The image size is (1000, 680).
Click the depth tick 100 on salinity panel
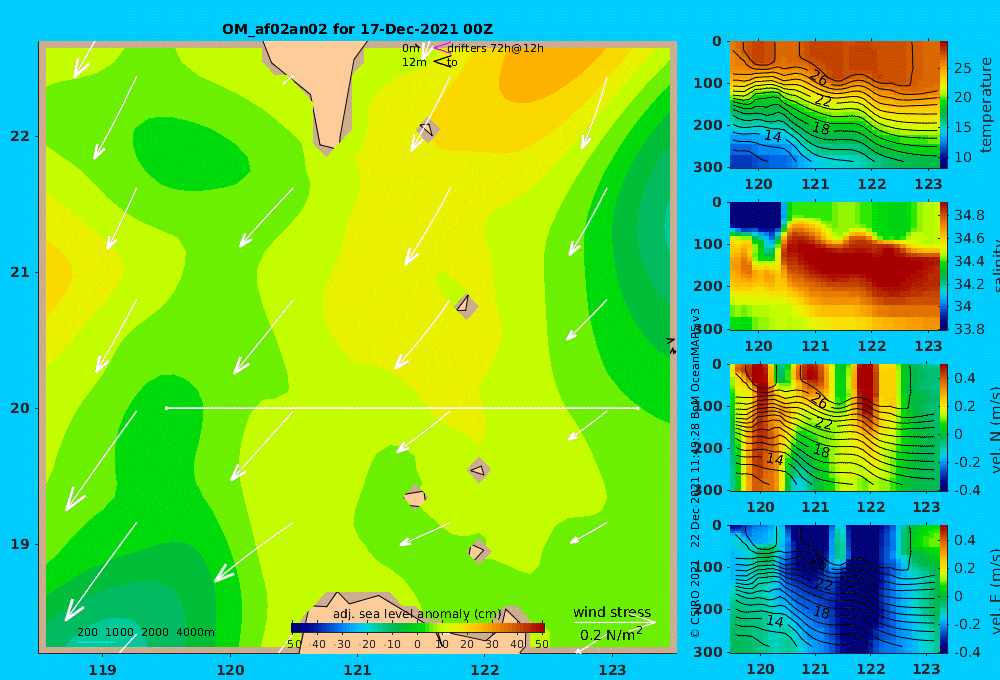coord(708,244)
